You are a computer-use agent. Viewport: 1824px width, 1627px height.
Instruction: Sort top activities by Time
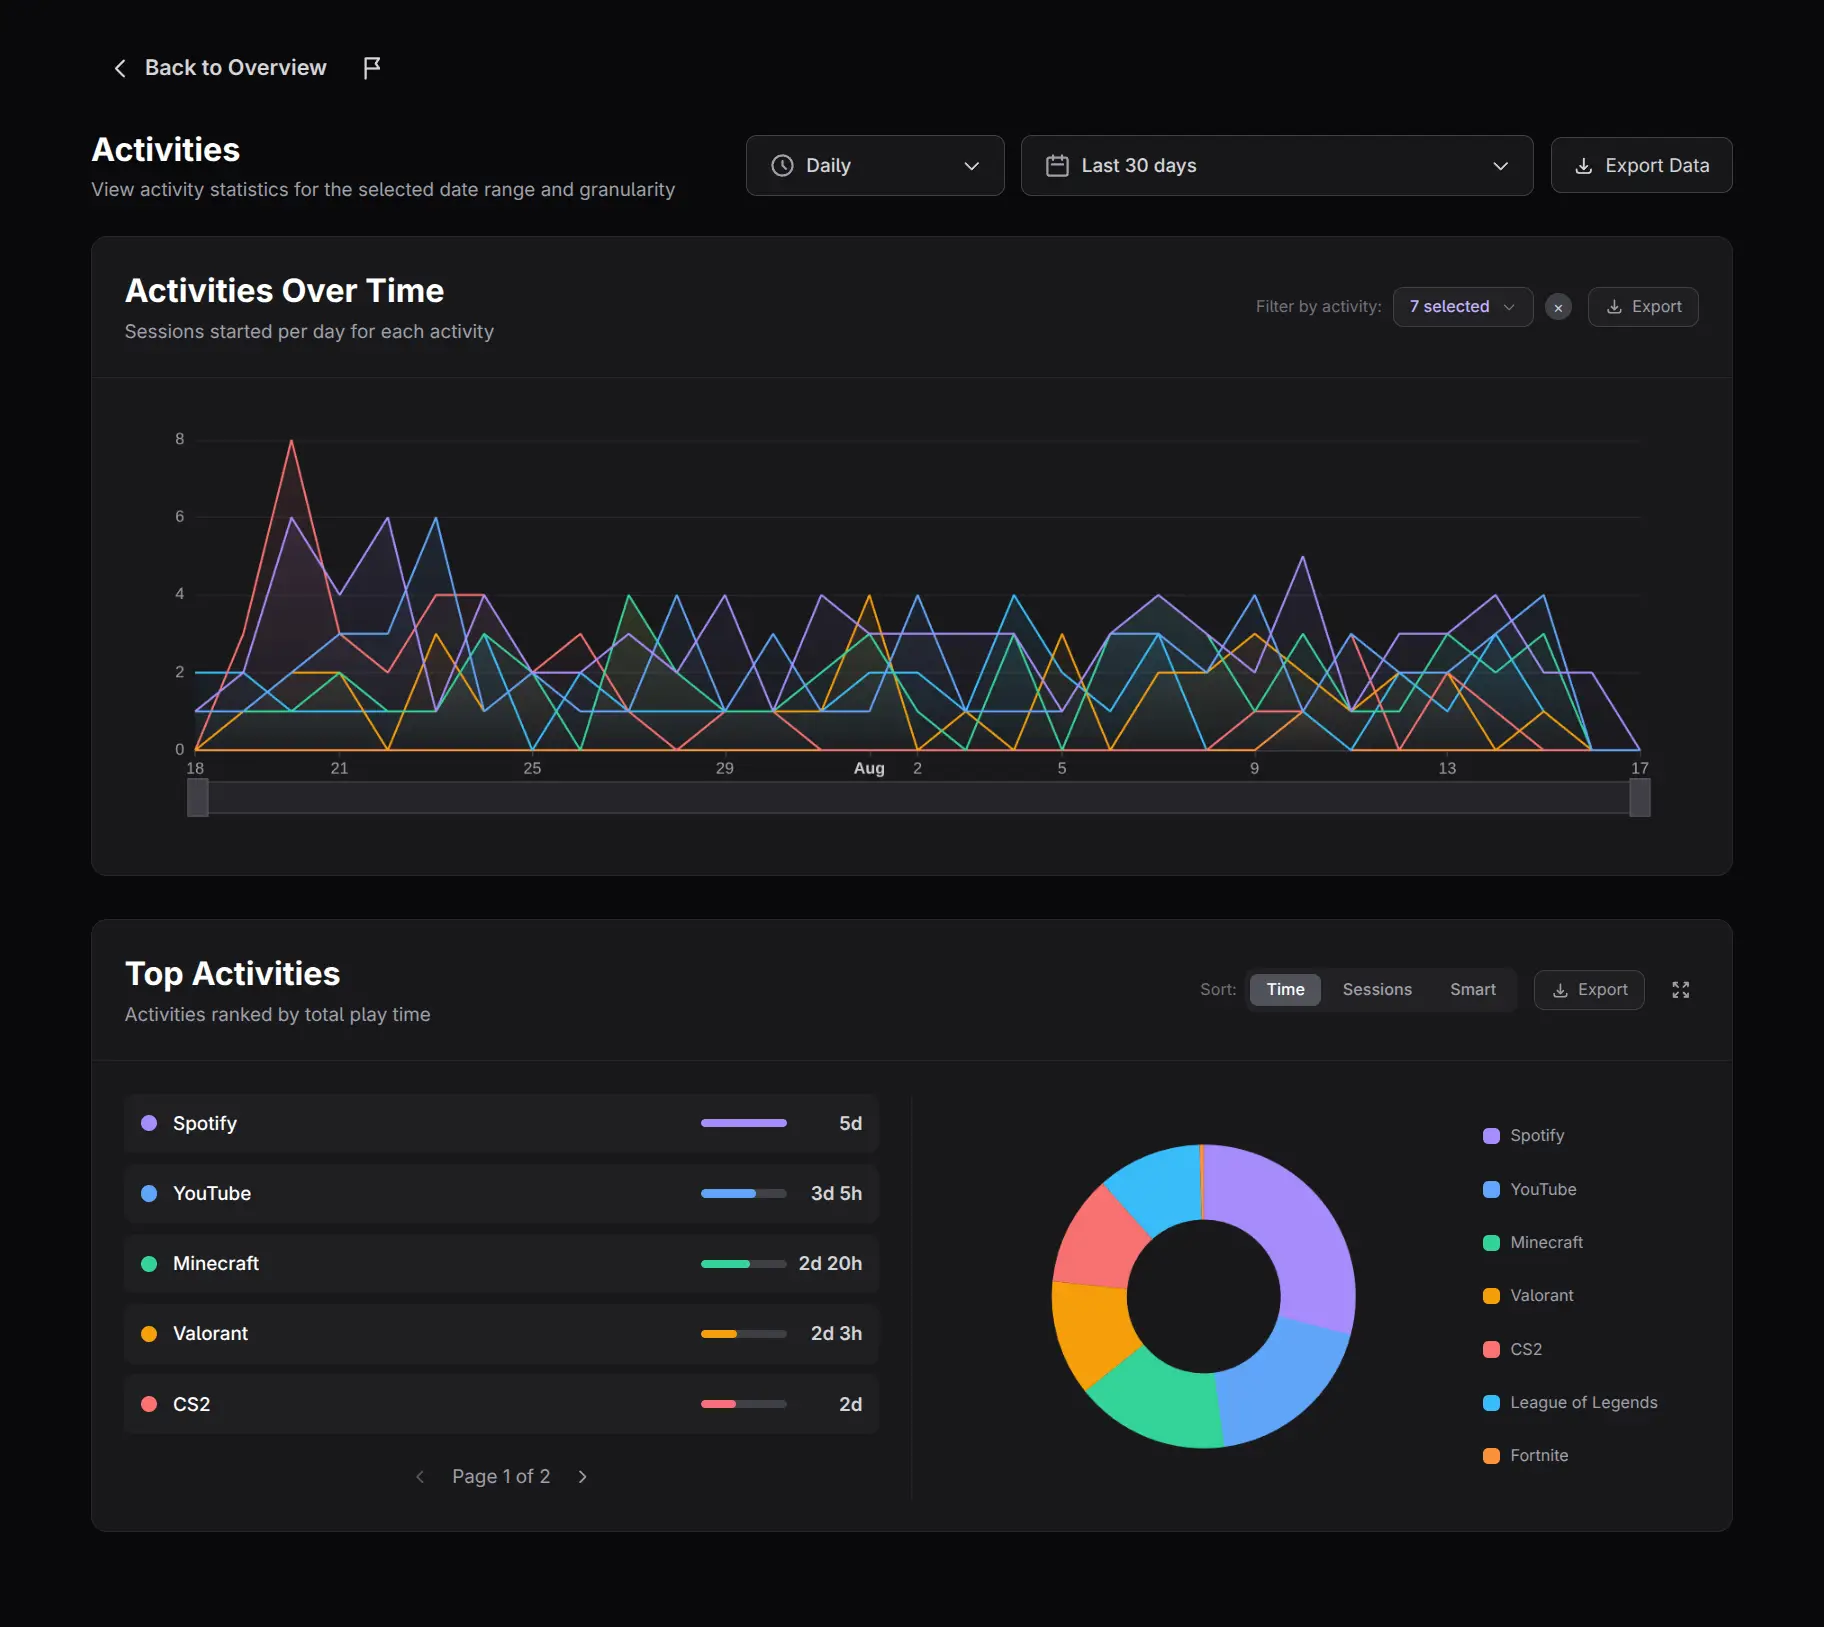tap(1285, 989)
